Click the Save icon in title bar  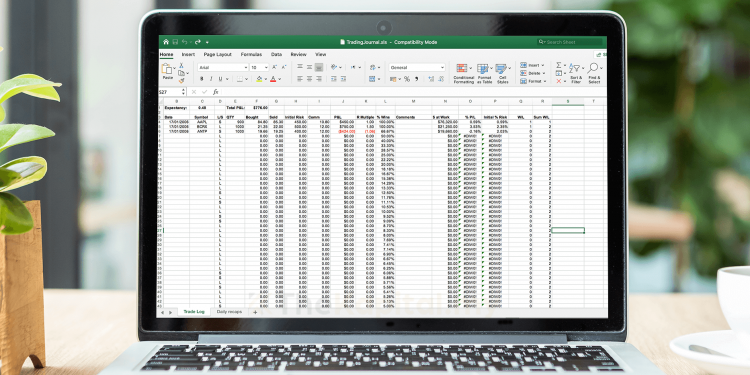pos(175,42)
